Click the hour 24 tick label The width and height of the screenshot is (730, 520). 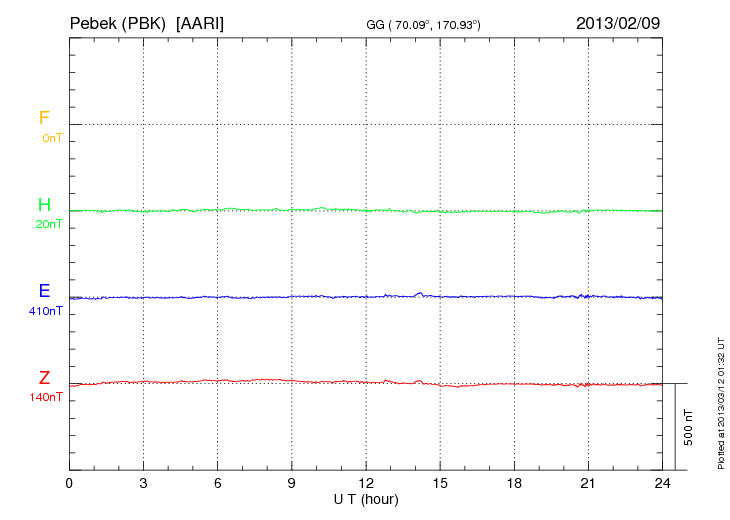(x=662, y=484)
